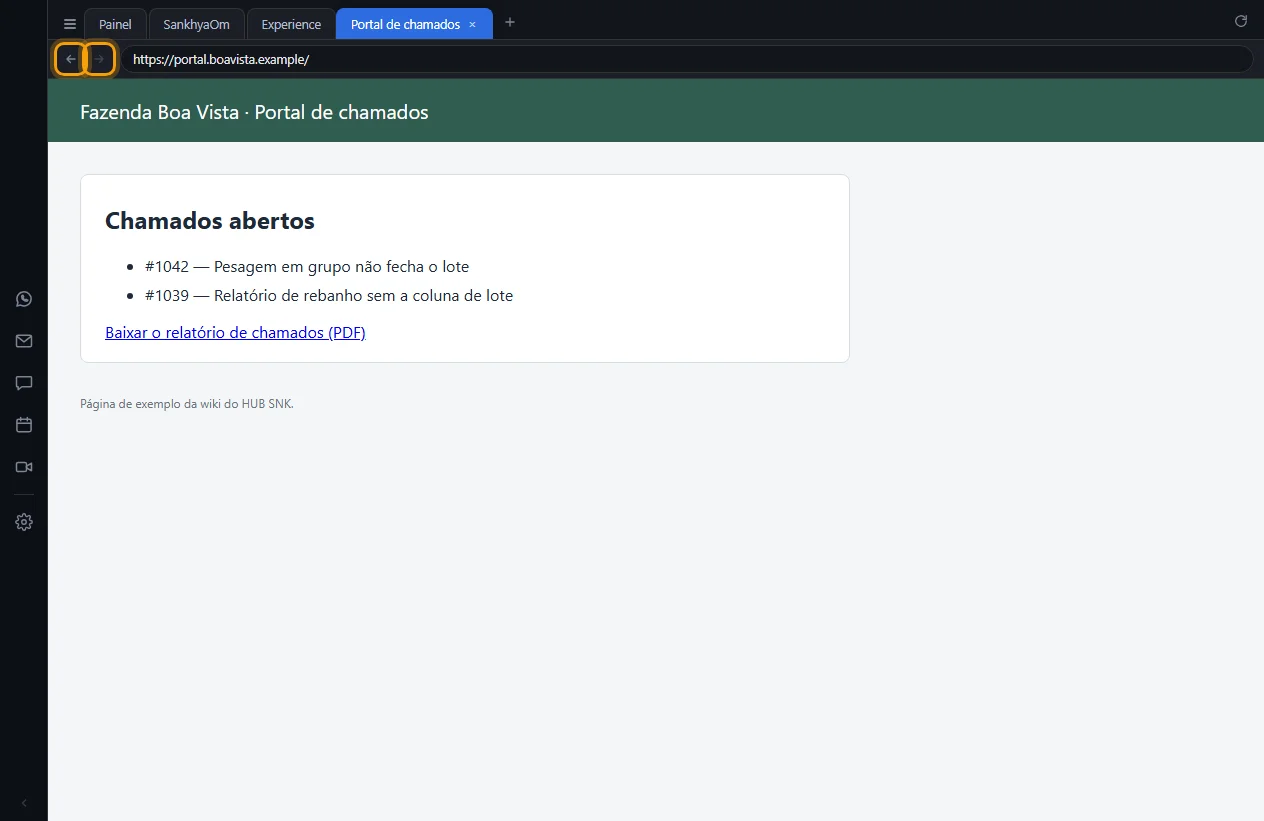Open the Experience tab
This screenshot has height=821, width=1264.
(291, 24)
